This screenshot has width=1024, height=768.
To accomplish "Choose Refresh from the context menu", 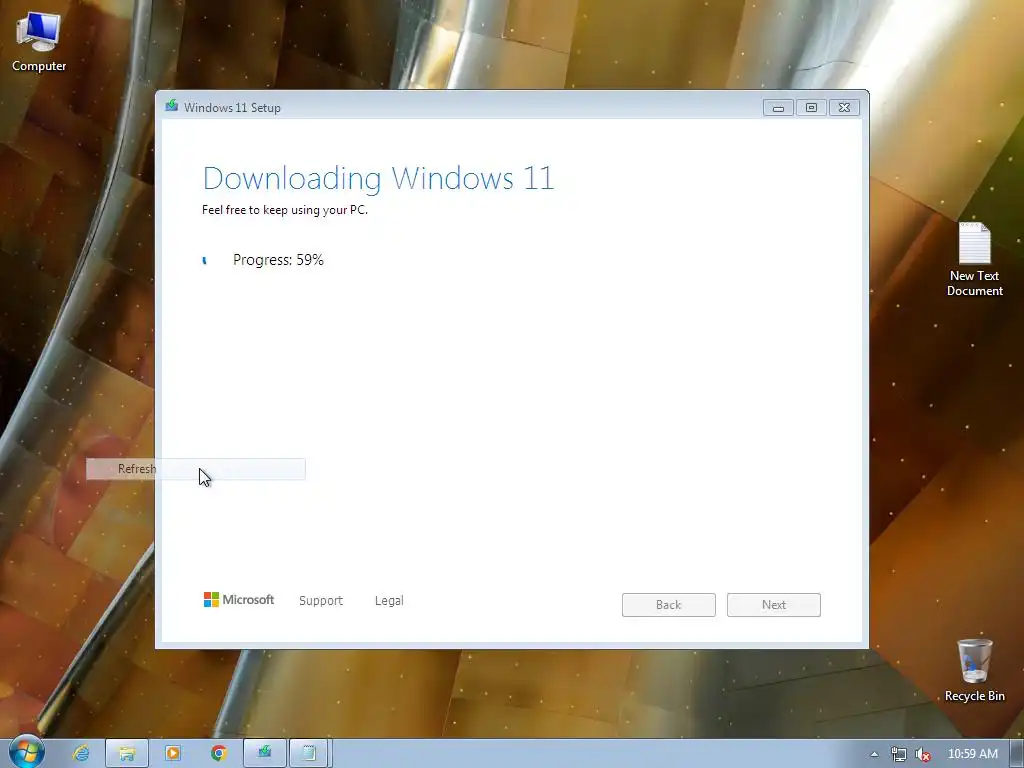I will point(196,469).
